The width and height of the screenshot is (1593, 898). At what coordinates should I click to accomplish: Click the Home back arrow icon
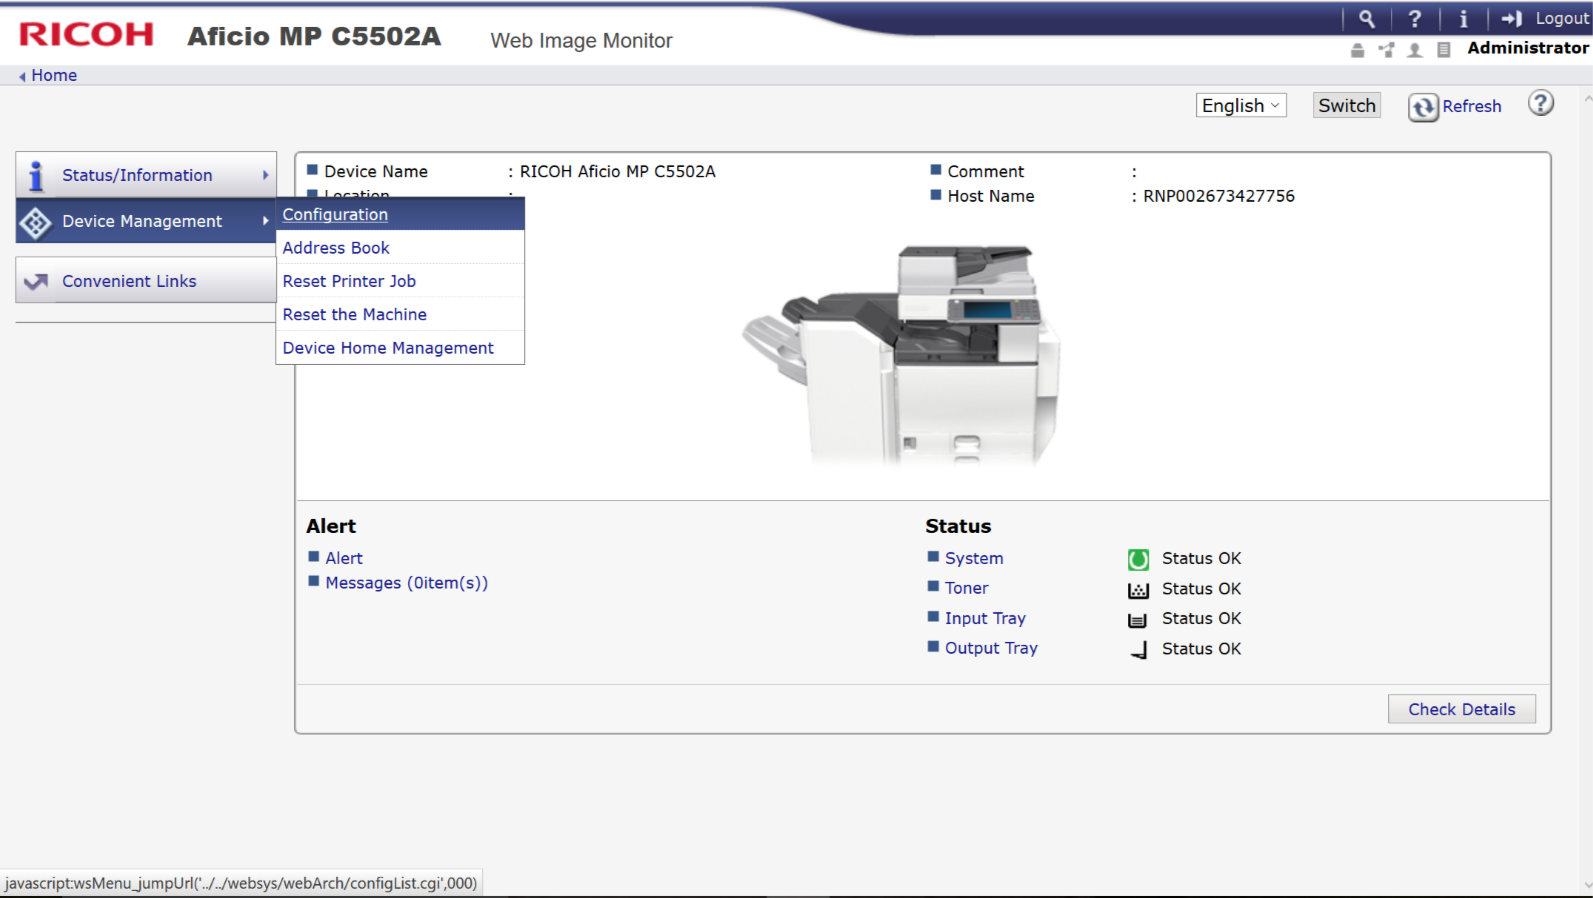tap(22, 76)
